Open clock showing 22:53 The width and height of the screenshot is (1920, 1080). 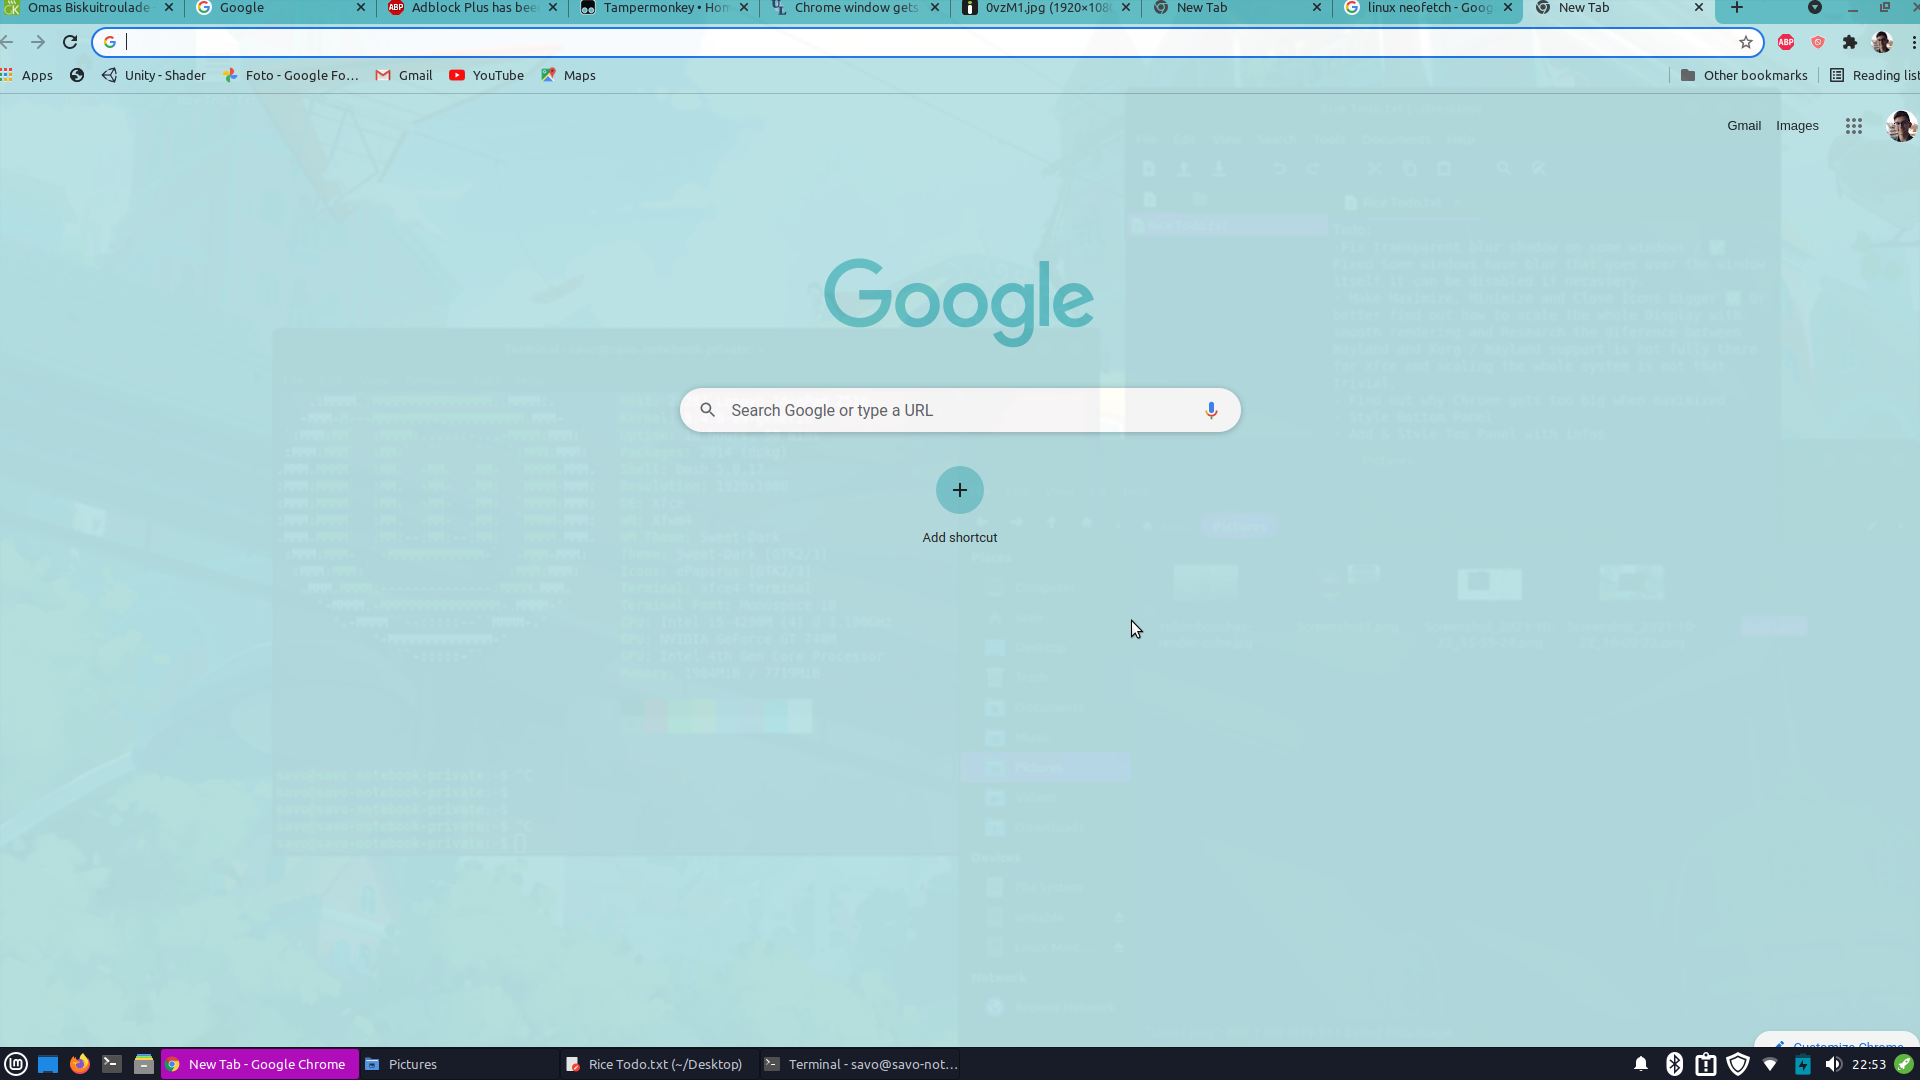[1868, 1064]
